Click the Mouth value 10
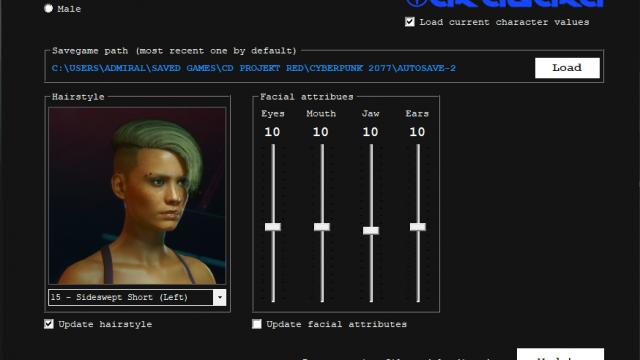Viewport: 640px width, 360px height. pos(320,132)
